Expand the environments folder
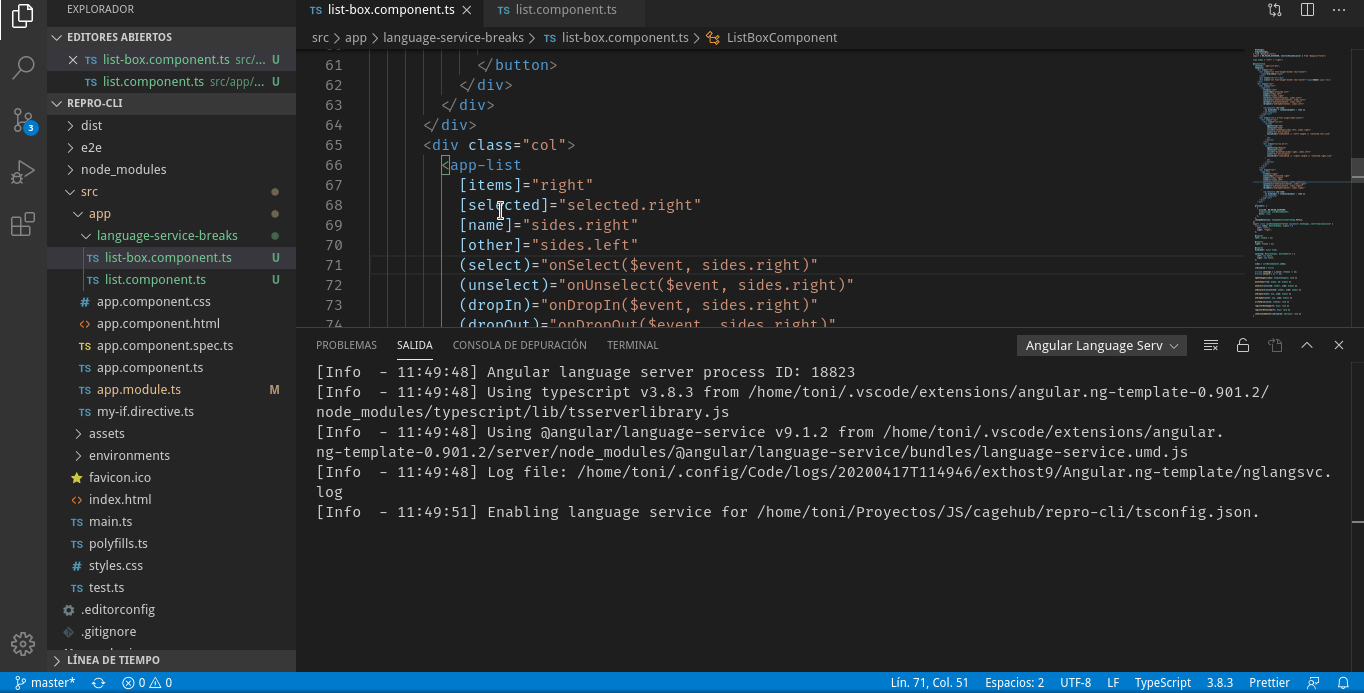 point(171,456)
